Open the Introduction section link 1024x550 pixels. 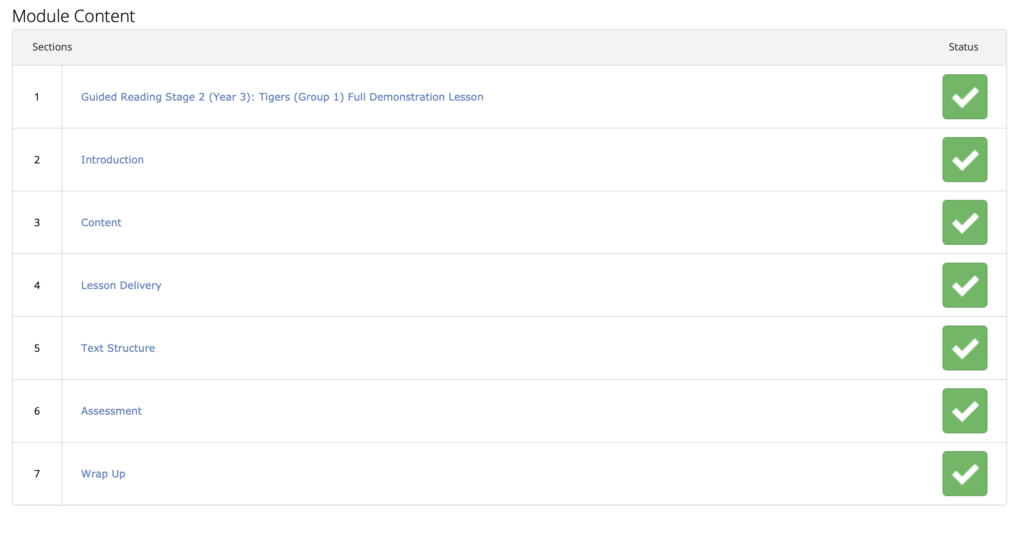112,160
